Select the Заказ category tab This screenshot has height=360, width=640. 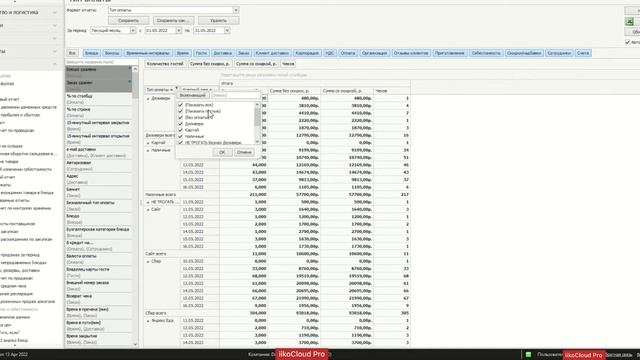[243, 53]
